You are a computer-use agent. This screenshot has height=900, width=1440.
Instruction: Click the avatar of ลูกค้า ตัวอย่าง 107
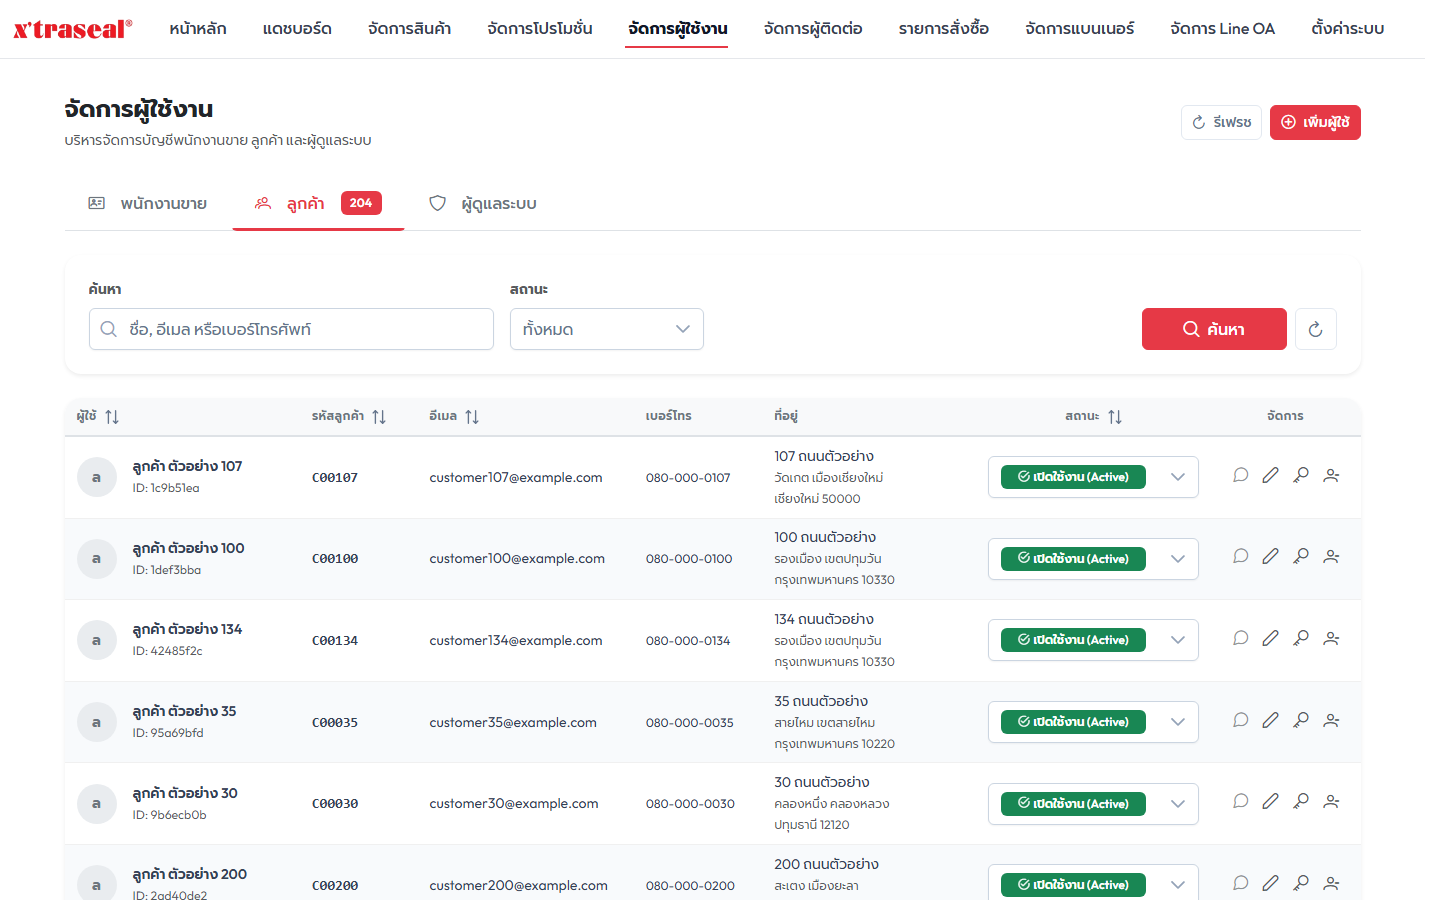97,477
